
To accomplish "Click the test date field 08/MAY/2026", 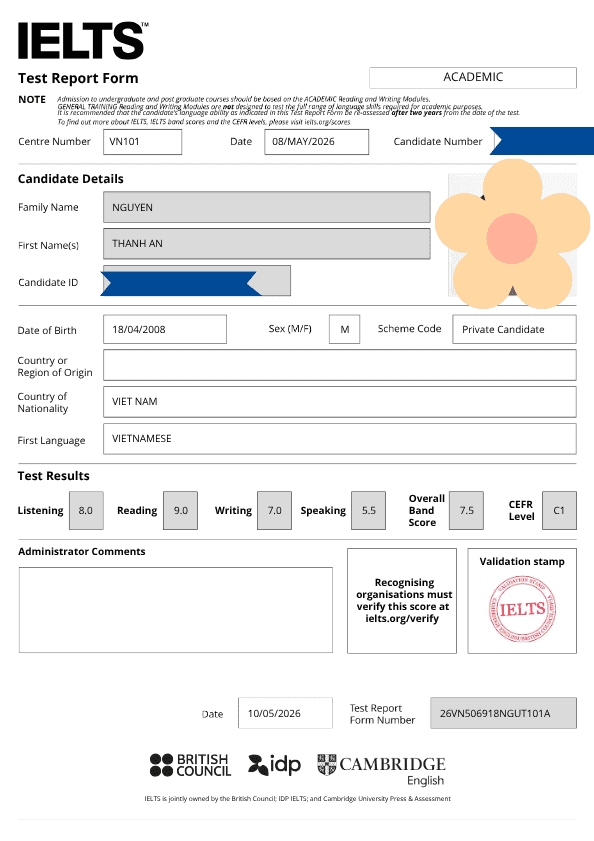I will (x=317, y=142).
